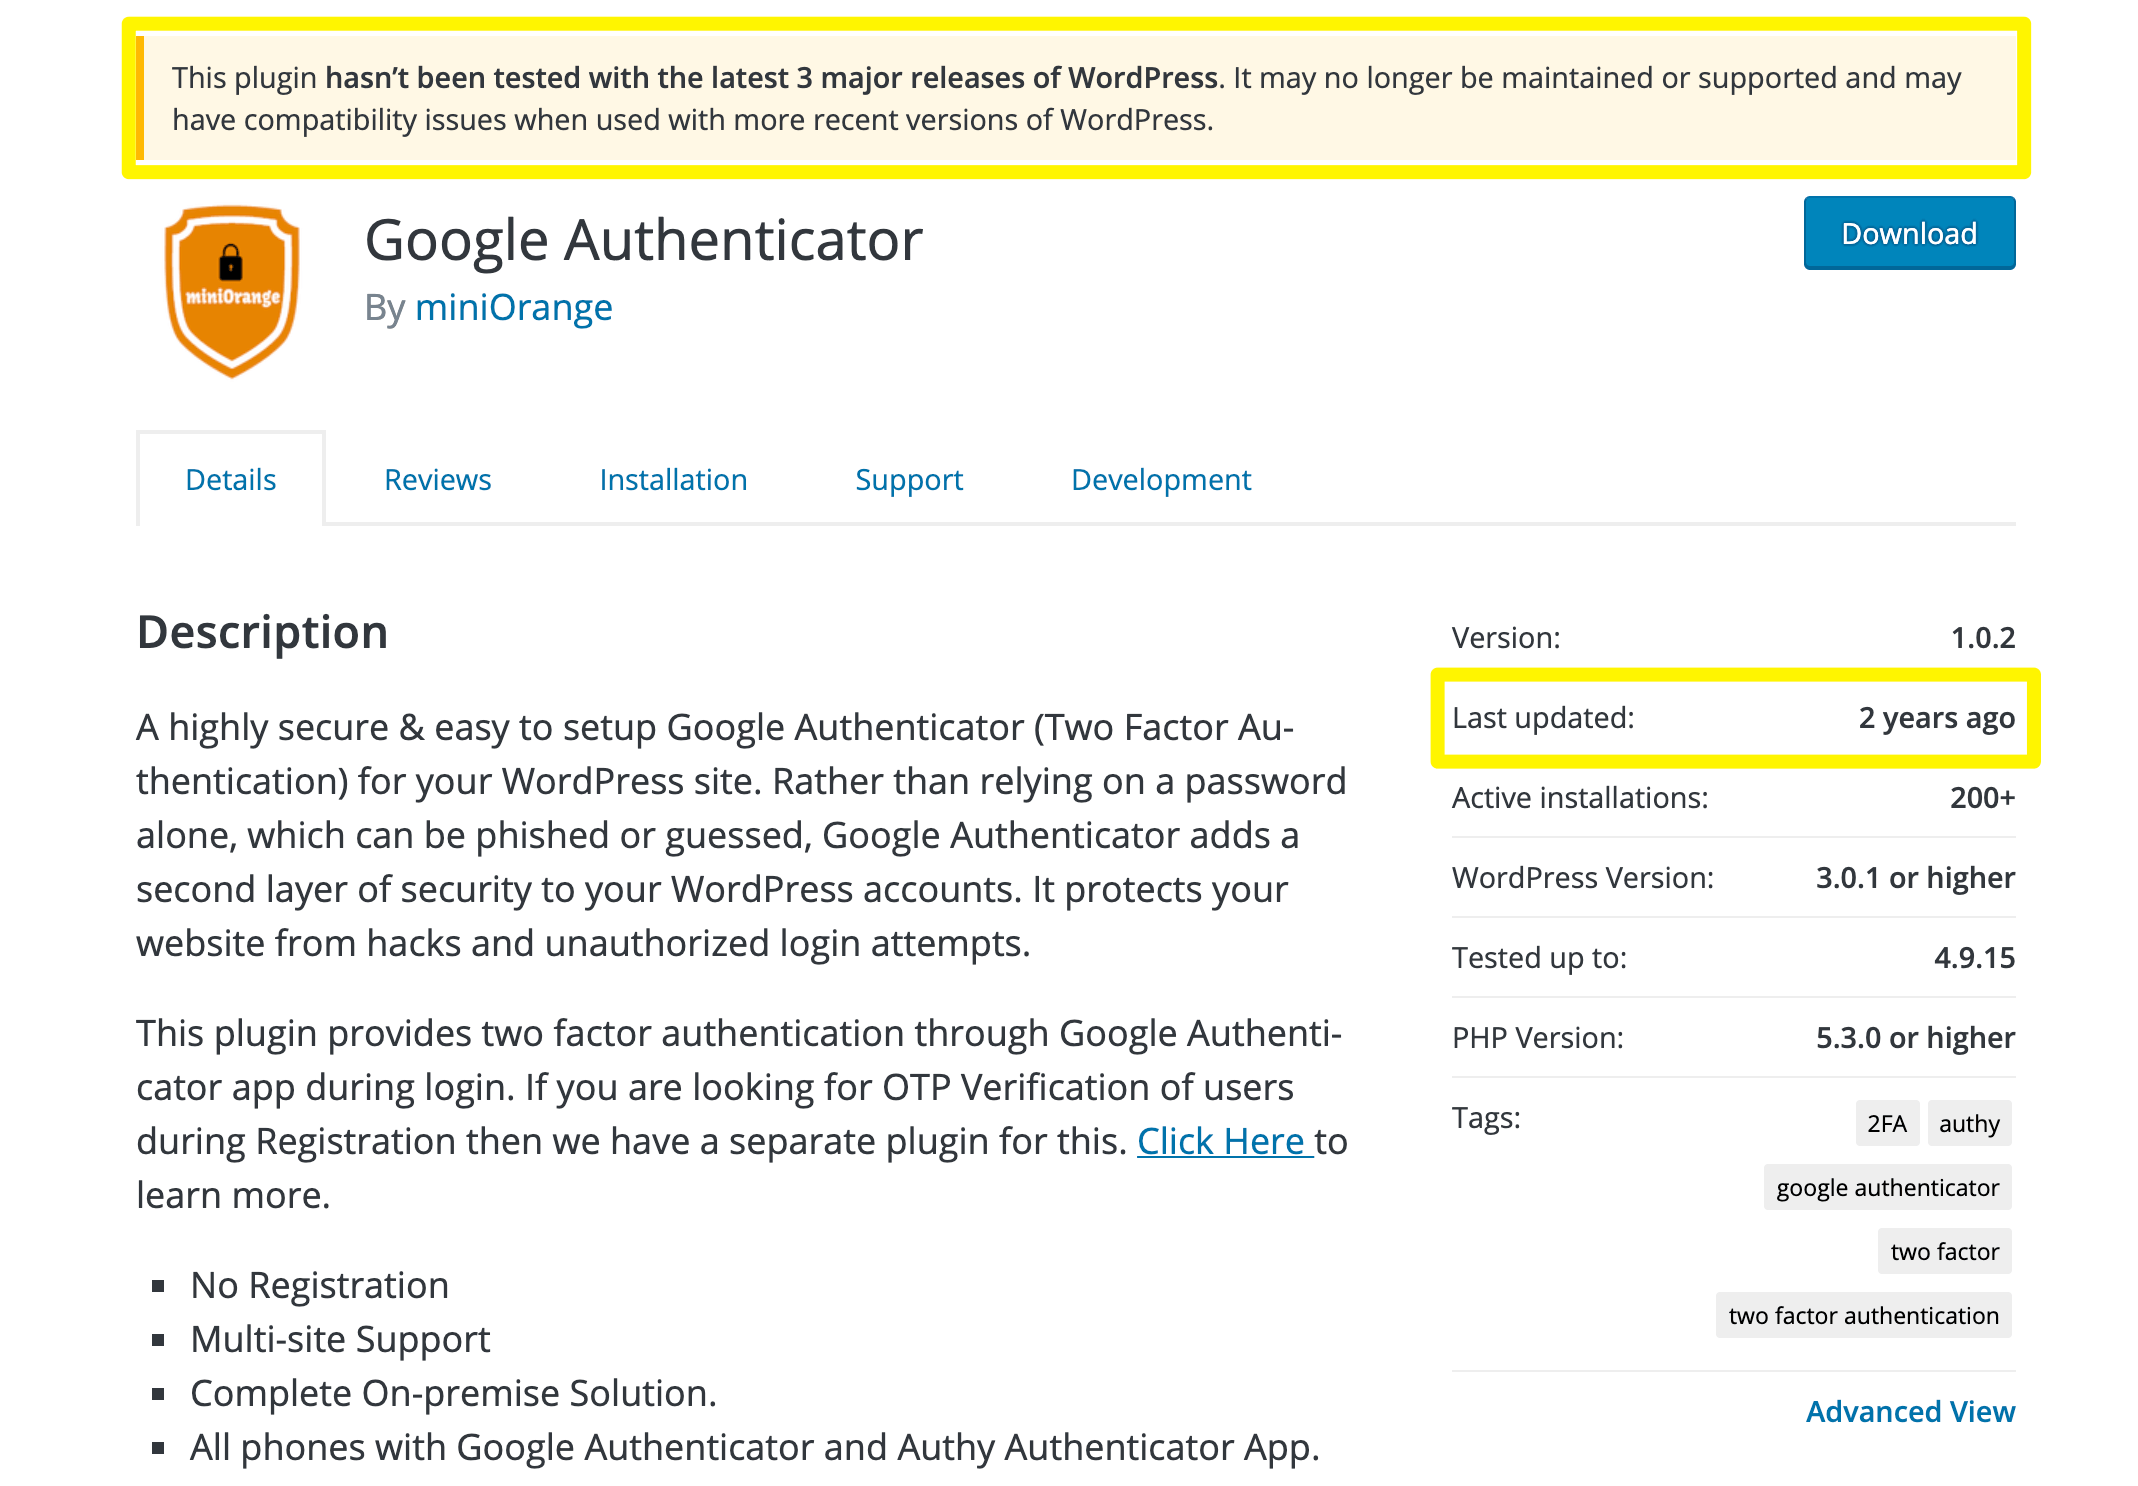The image size is (2138, 1486).
Task: Click the 'Tags:' label
Action: 1486,1117
